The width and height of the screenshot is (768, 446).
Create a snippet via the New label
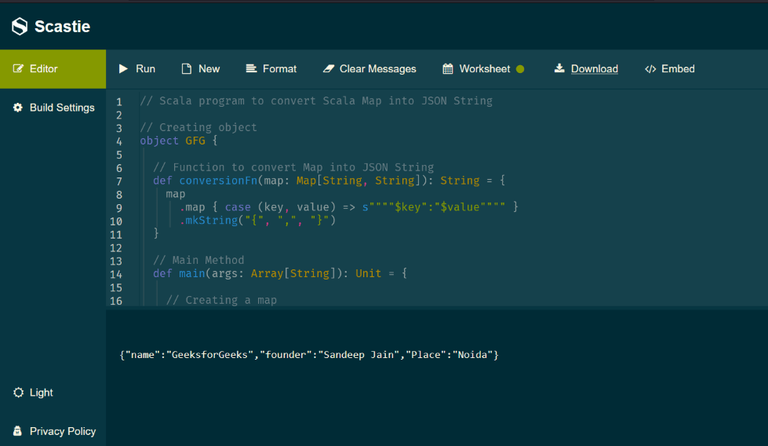coord(209,69)
